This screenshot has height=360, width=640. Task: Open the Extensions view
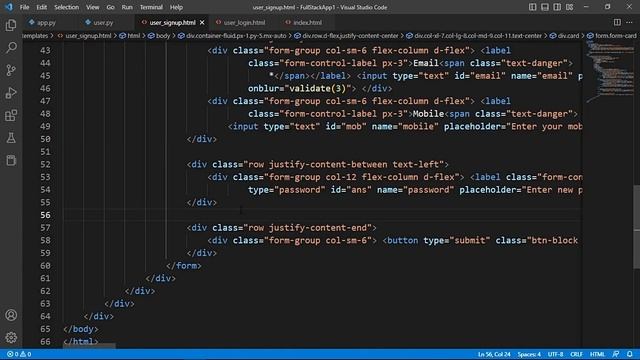coord(11,116)
